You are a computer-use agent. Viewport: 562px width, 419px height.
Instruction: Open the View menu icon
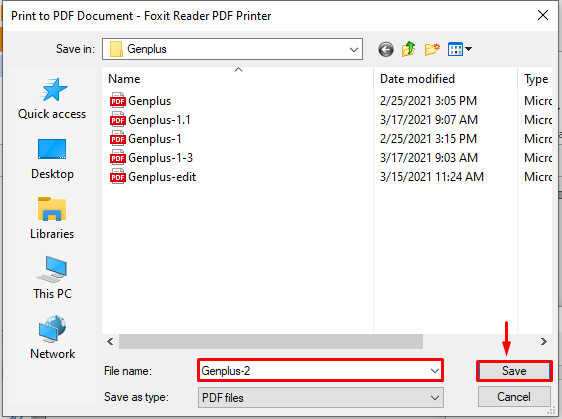[x=455, y=49]
